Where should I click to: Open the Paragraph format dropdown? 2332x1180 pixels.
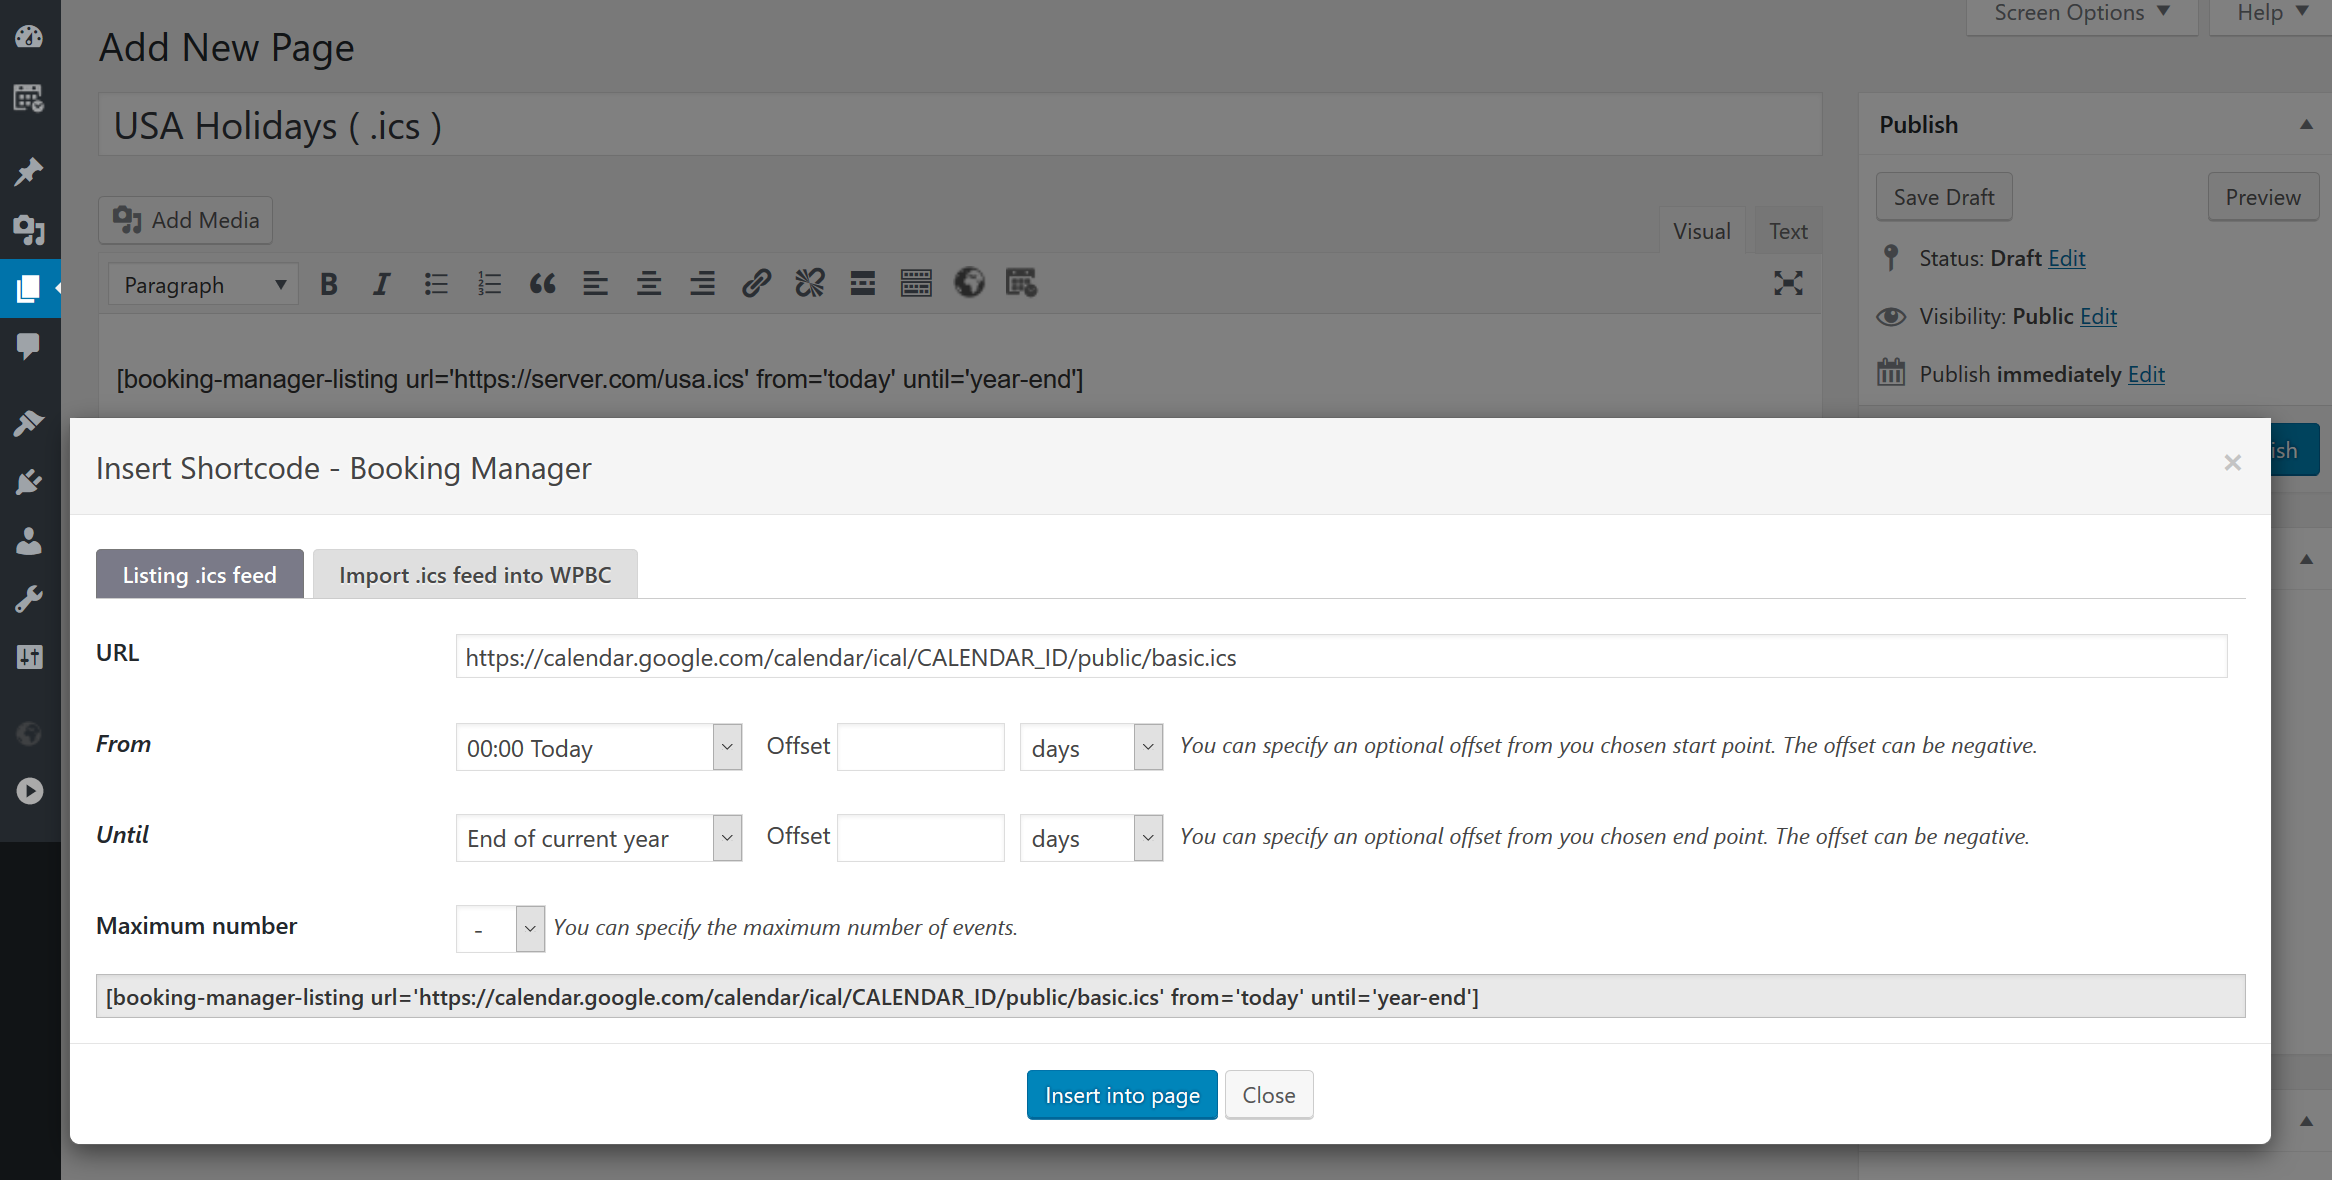pos(203,285)
